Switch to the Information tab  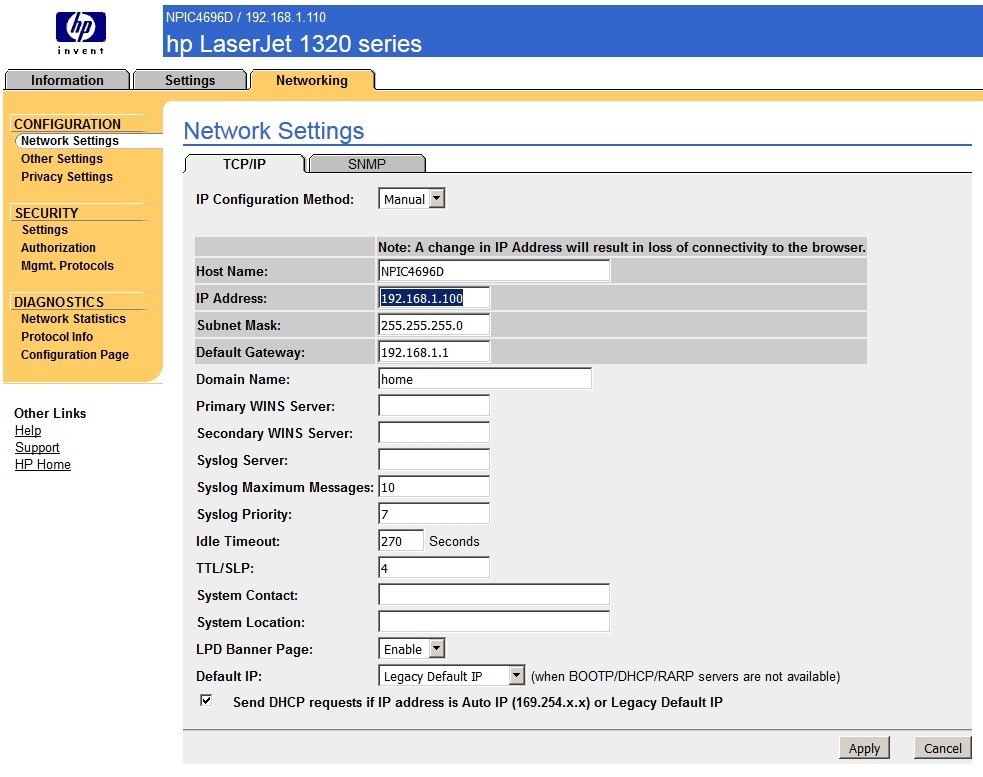coord(67,81)
